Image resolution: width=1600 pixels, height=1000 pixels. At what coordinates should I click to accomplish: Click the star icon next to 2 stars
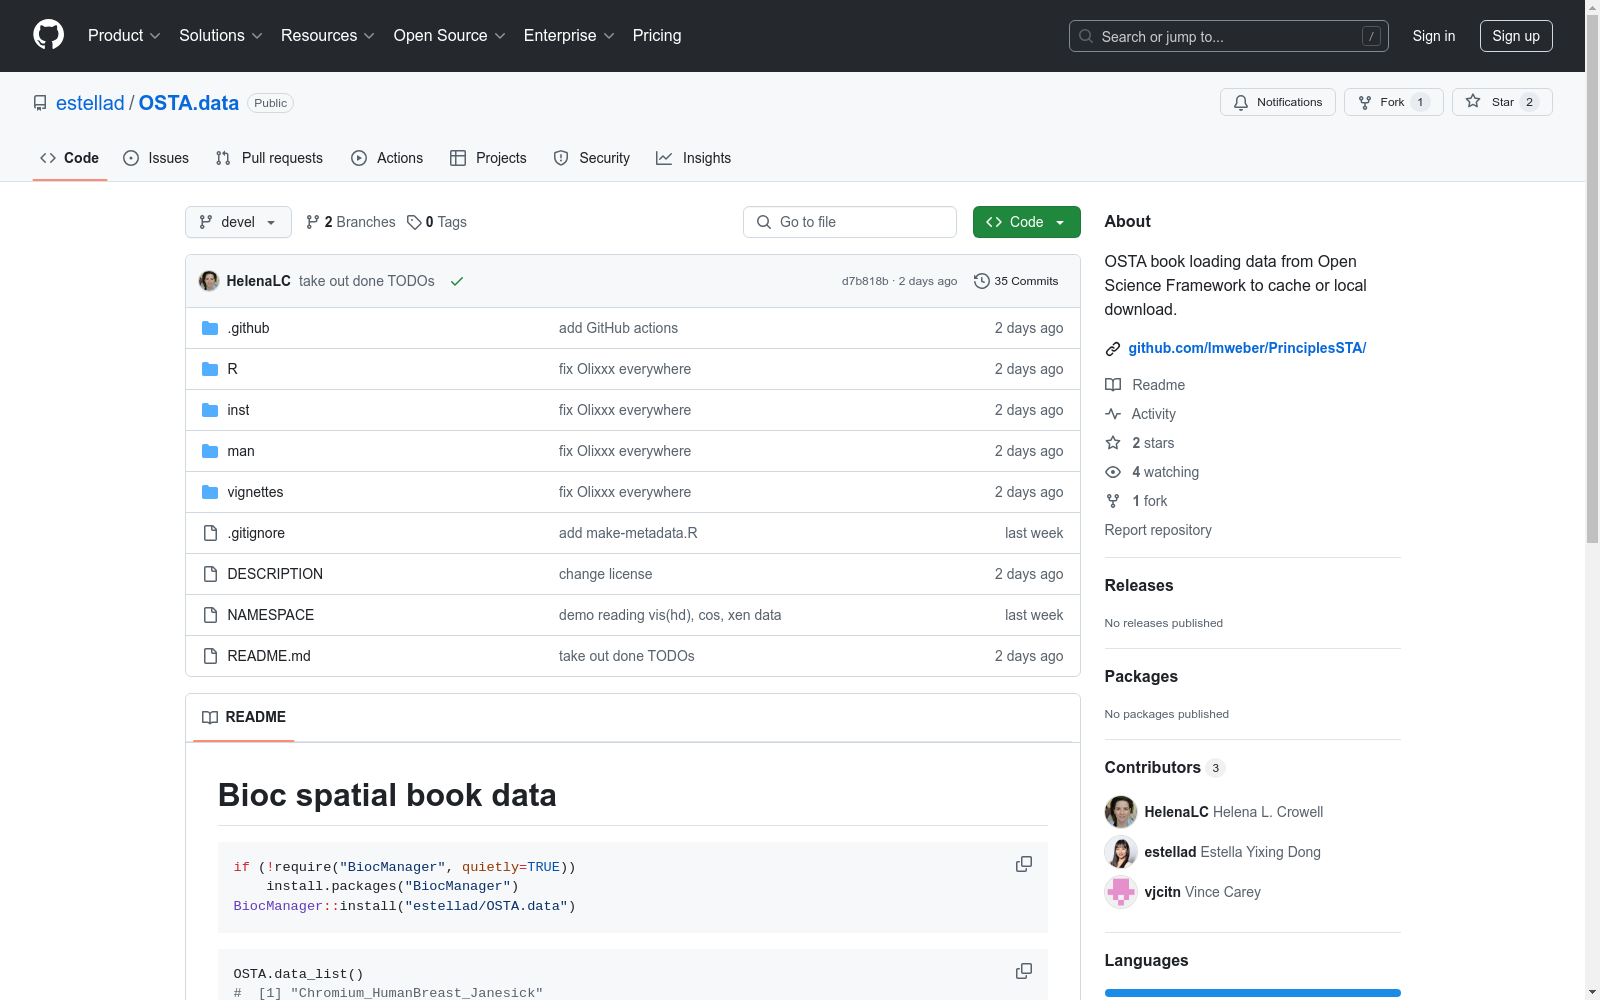click(1113, 443)
